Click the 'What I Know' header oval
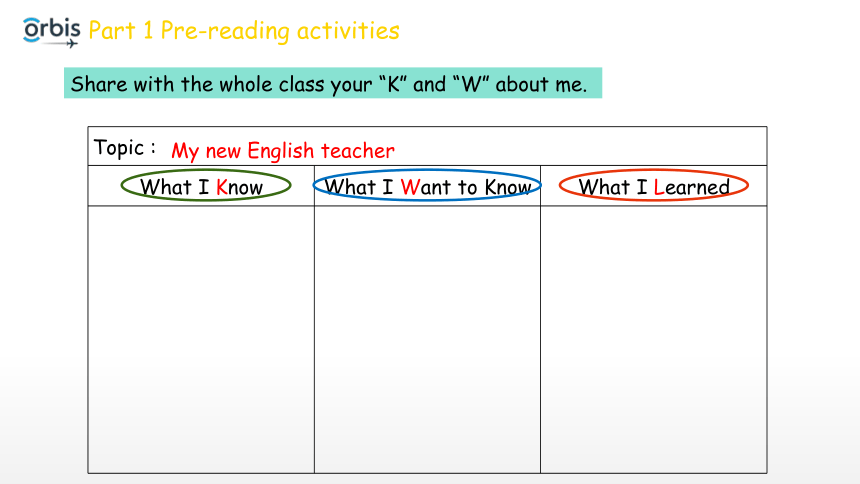 click(206, 185)
